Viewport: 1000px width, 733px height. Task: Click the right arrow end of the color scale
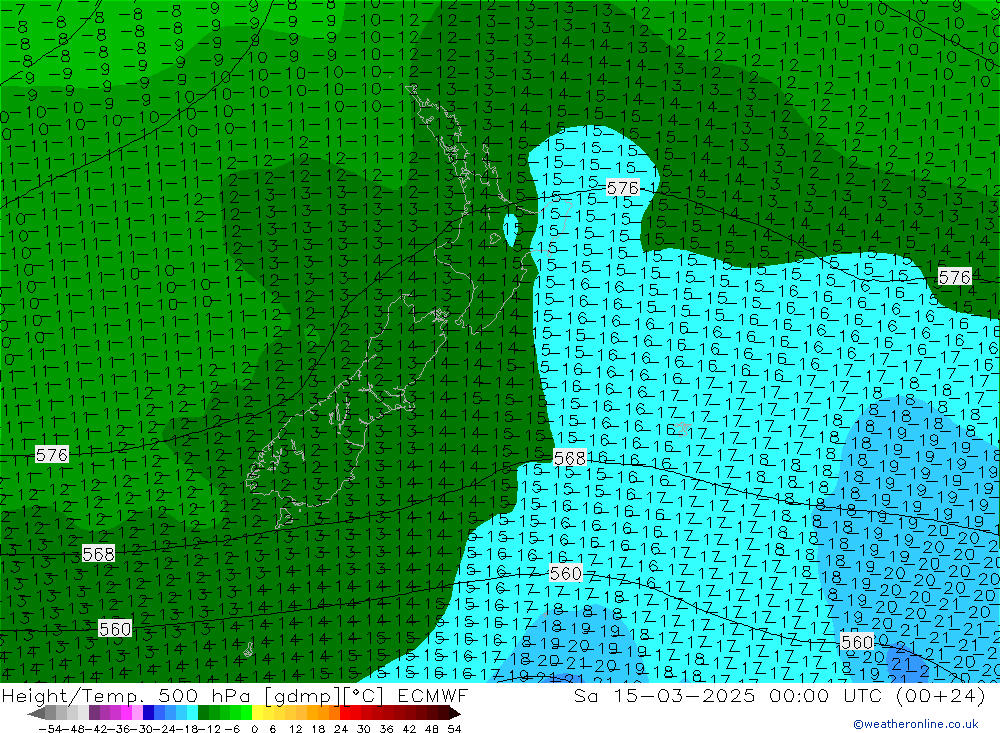(x=455, y=713)
